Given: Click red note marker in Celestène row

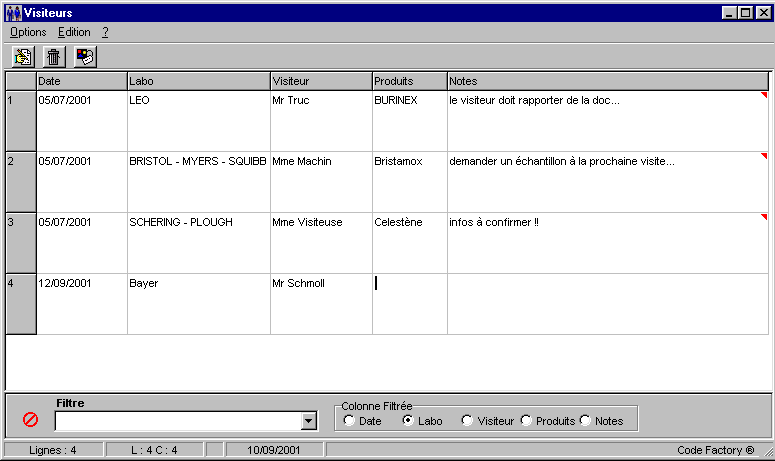Looking at the screenshot, I should [x=764, y=216].
